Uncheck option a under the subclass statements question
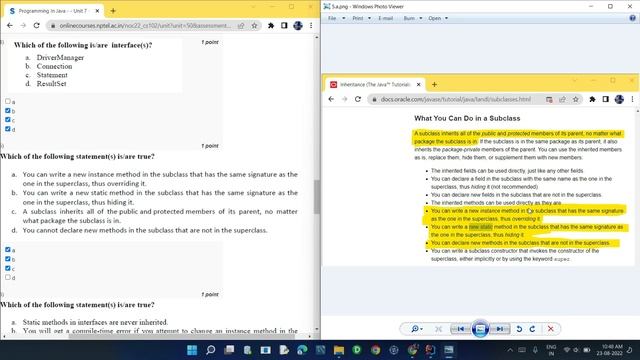The width and height of the screenshot is (640, 360). coord(8,249)
